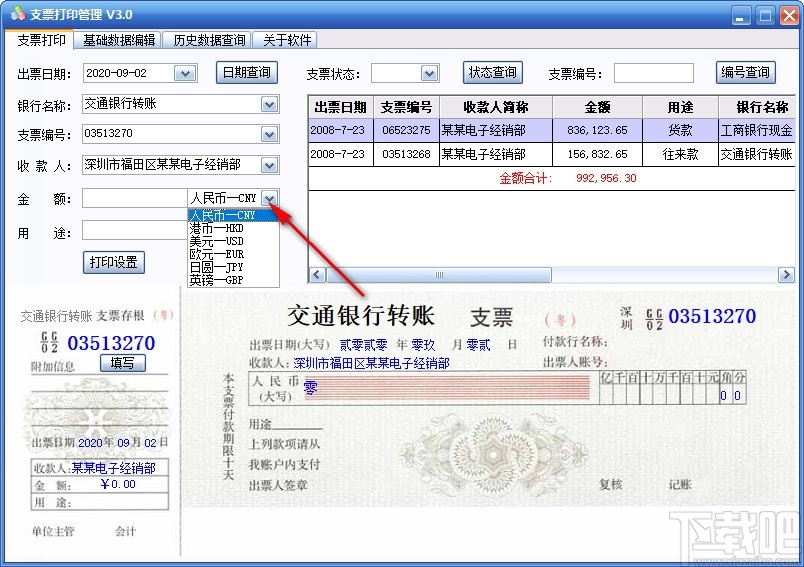This screenshot has width=804, height=567.
Task: Expand the 支票状态 dropdown
Action: (x=429, y=73)
